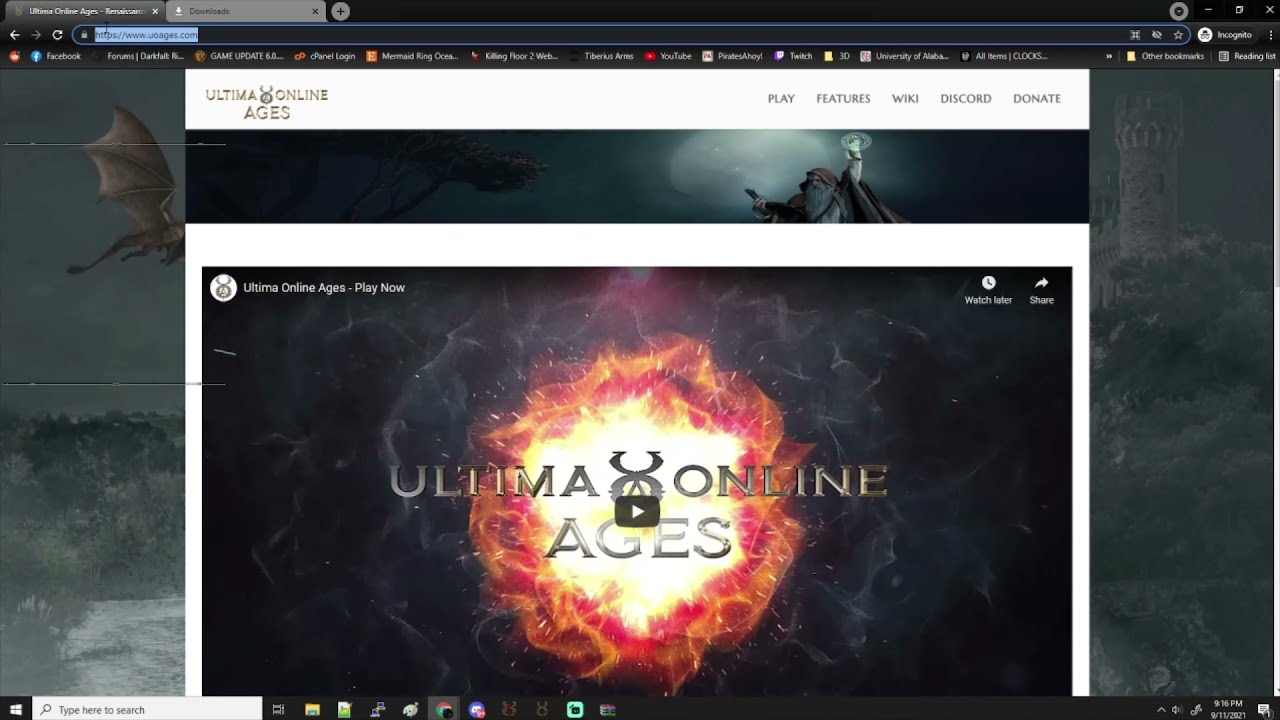The image size is (1280, 720).
Task: Open the taskbar app with the striped archive icon
Action: [x=607, y=709]
